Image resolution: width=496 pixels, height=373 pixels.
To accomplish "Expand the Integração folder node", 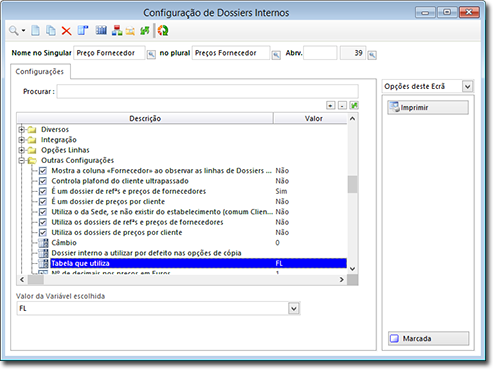I will coord(22,140).
